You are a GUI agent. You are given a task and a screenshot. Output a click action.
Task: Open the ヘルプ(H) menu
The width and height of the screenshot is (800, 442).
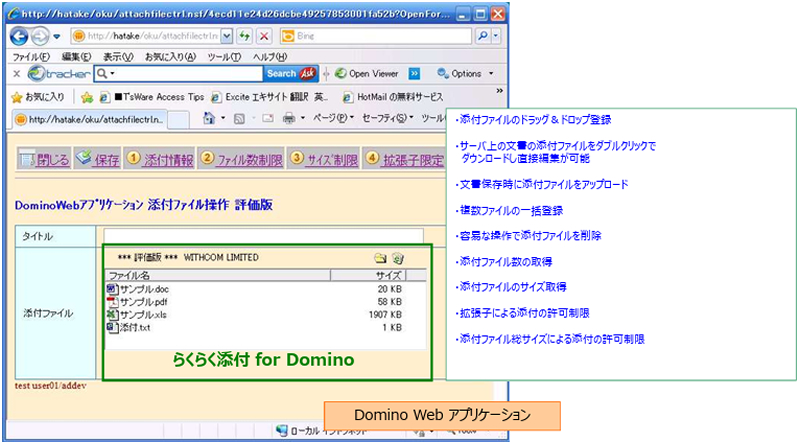pos(270,57)
